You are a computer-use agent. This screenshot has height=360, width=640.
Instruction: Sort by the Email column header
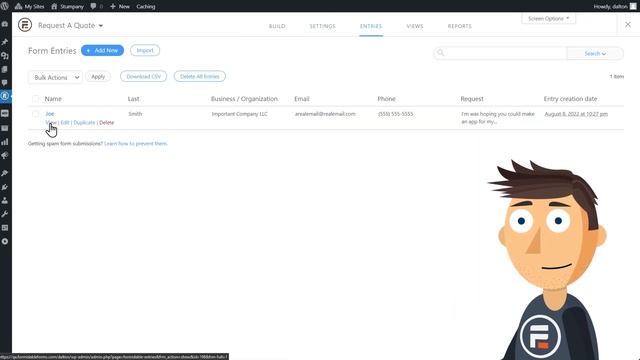tap(302, 99)
